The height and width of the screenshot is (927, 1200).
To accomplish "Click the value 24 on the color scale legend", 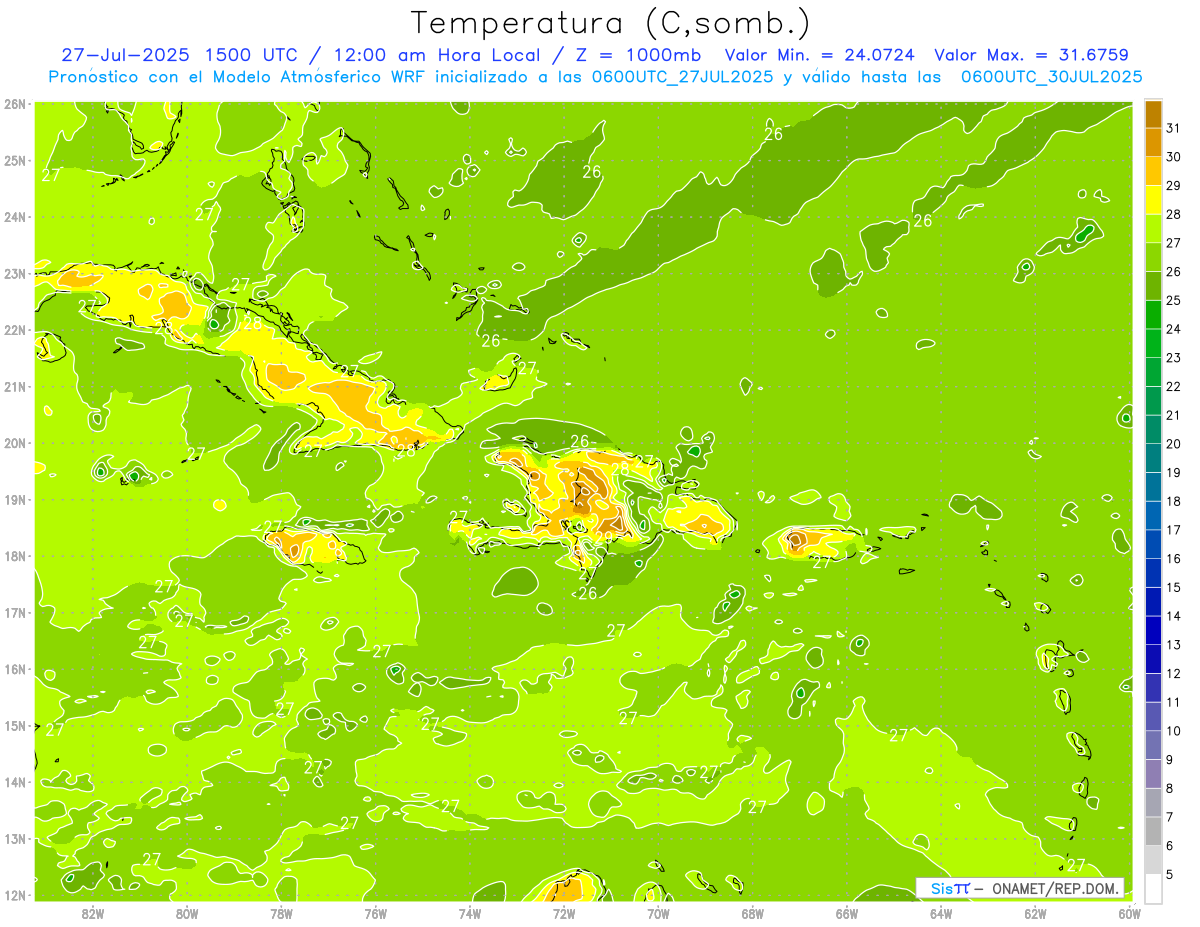I will [x=1174, y=329].
